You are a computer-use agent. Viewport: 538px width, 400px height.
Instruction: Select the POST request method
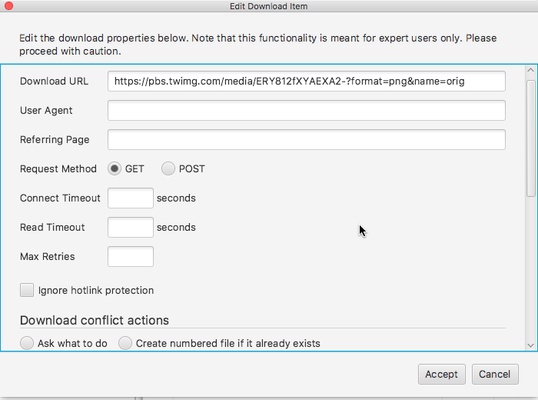[168, 169]
